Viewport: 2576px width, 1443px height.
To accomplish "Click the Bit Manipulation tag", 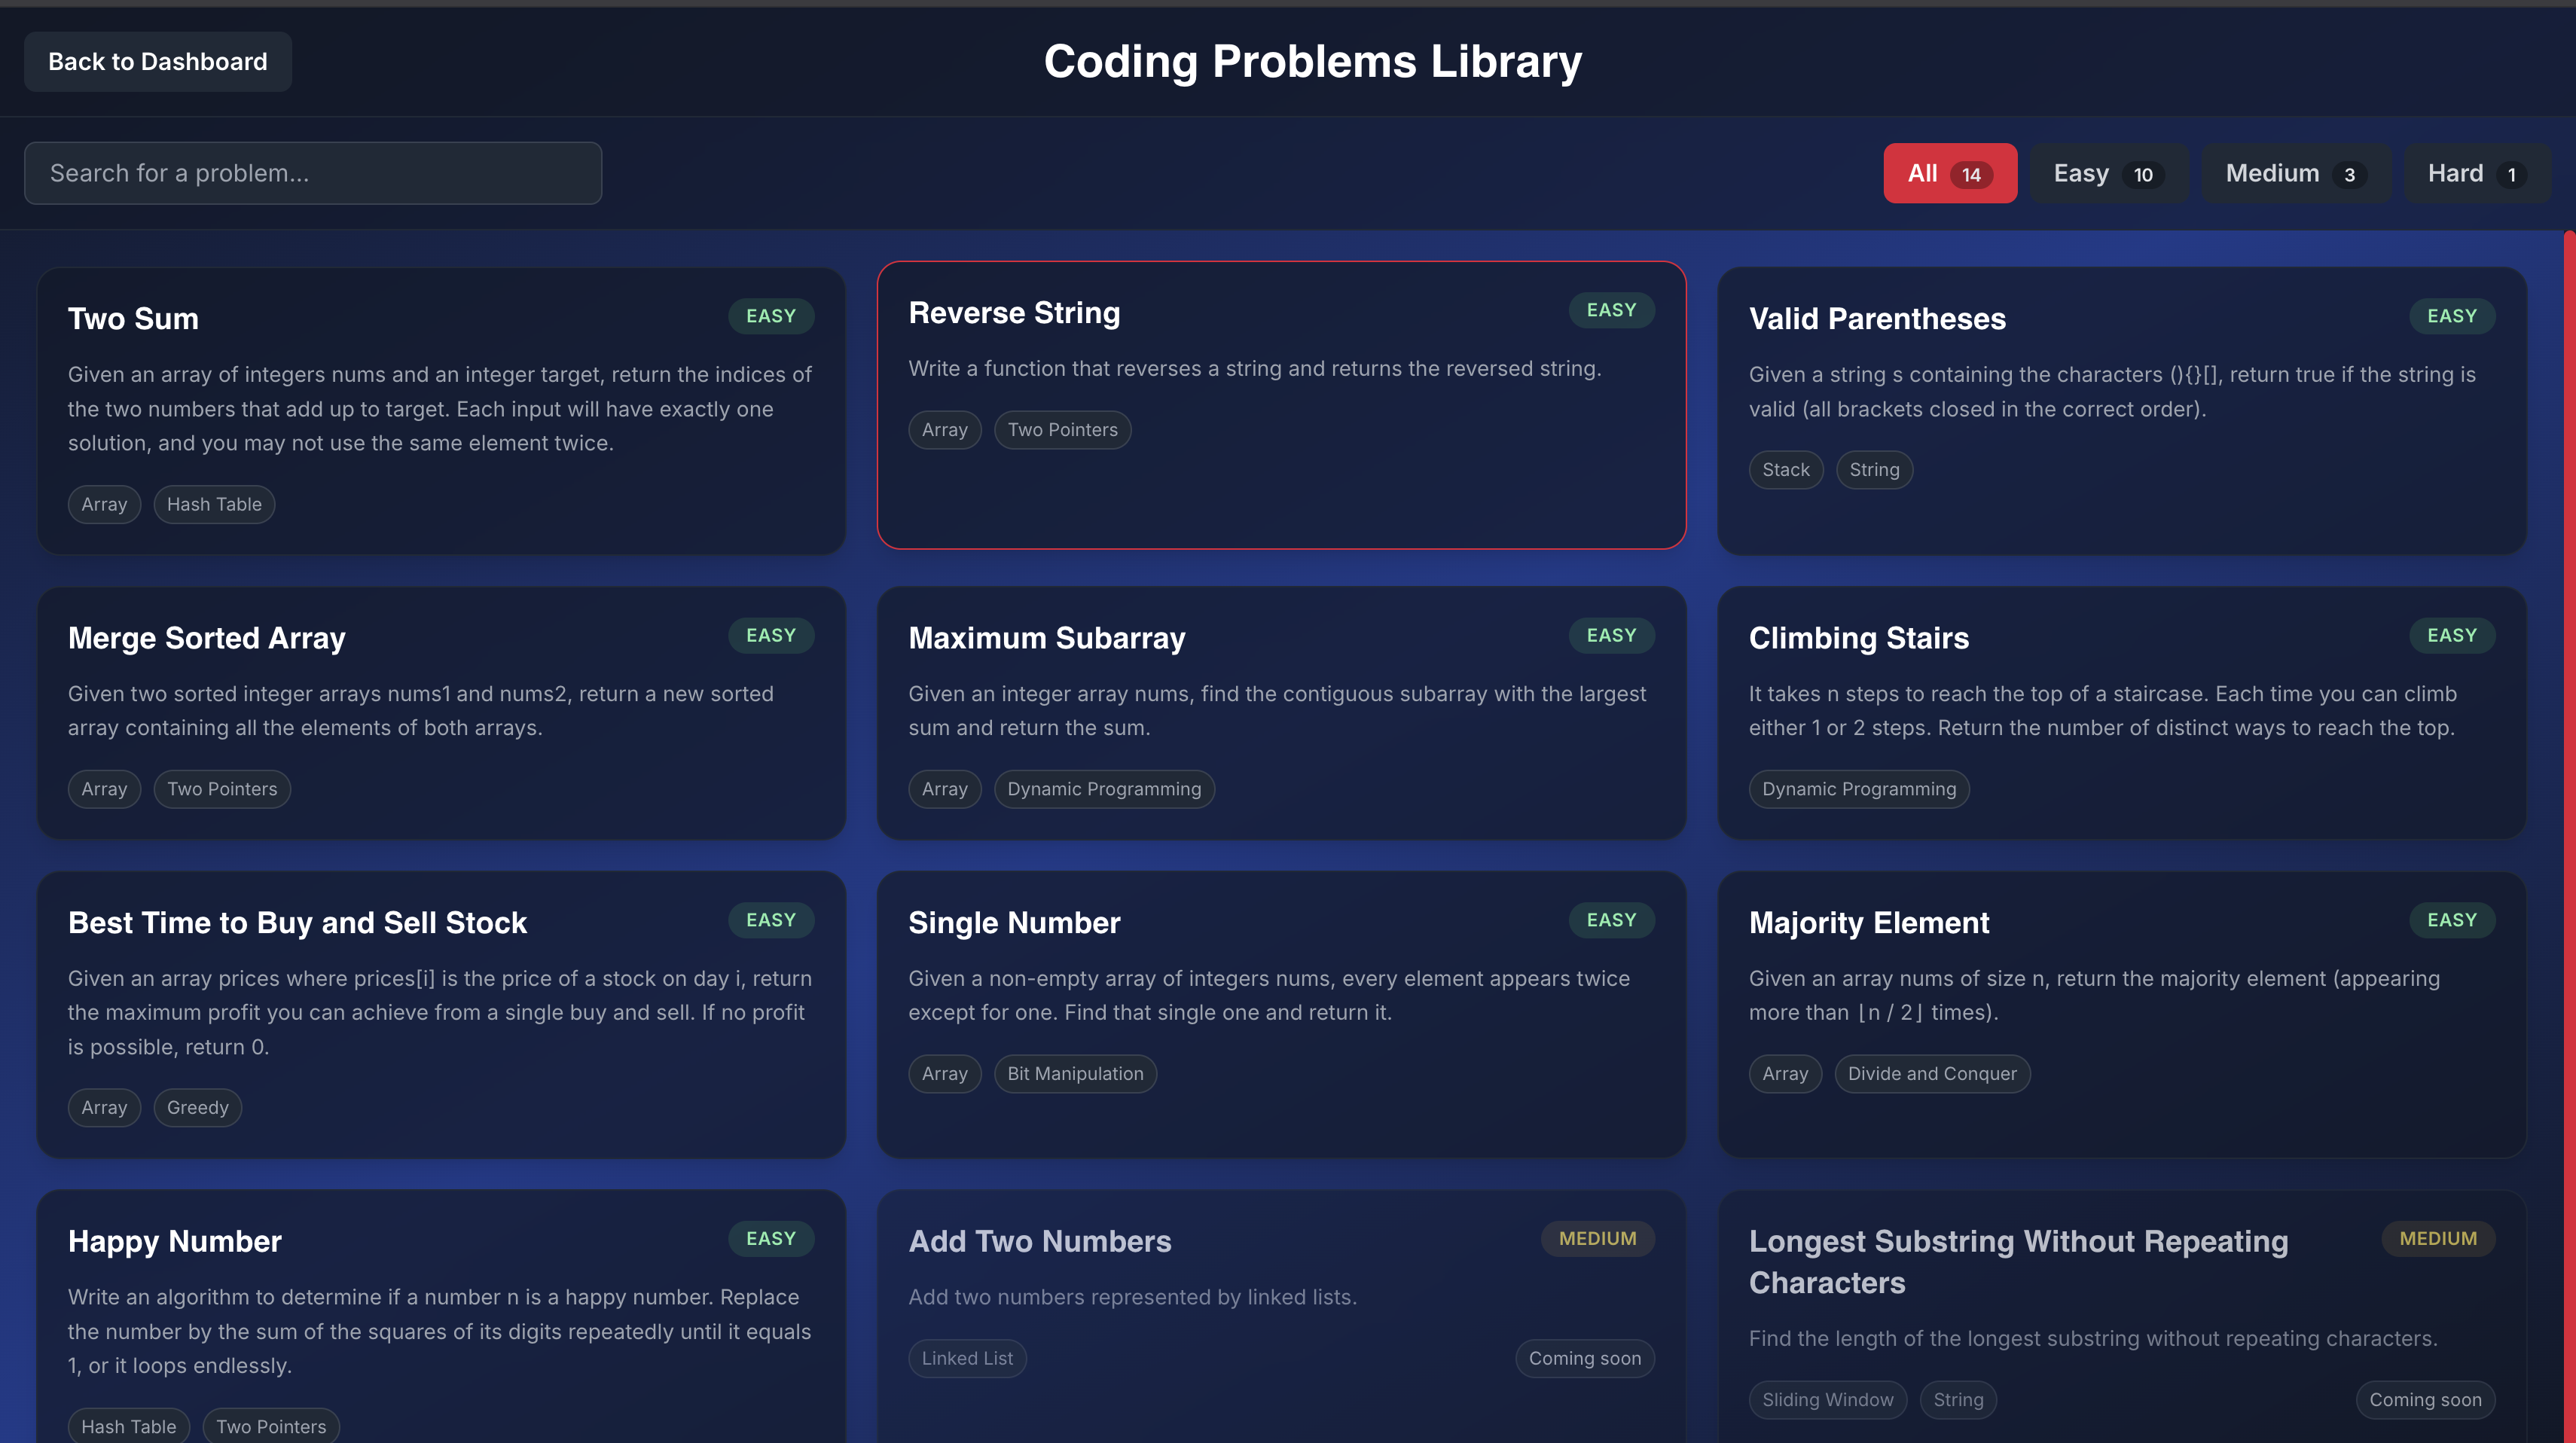I will [1074, 1073].
